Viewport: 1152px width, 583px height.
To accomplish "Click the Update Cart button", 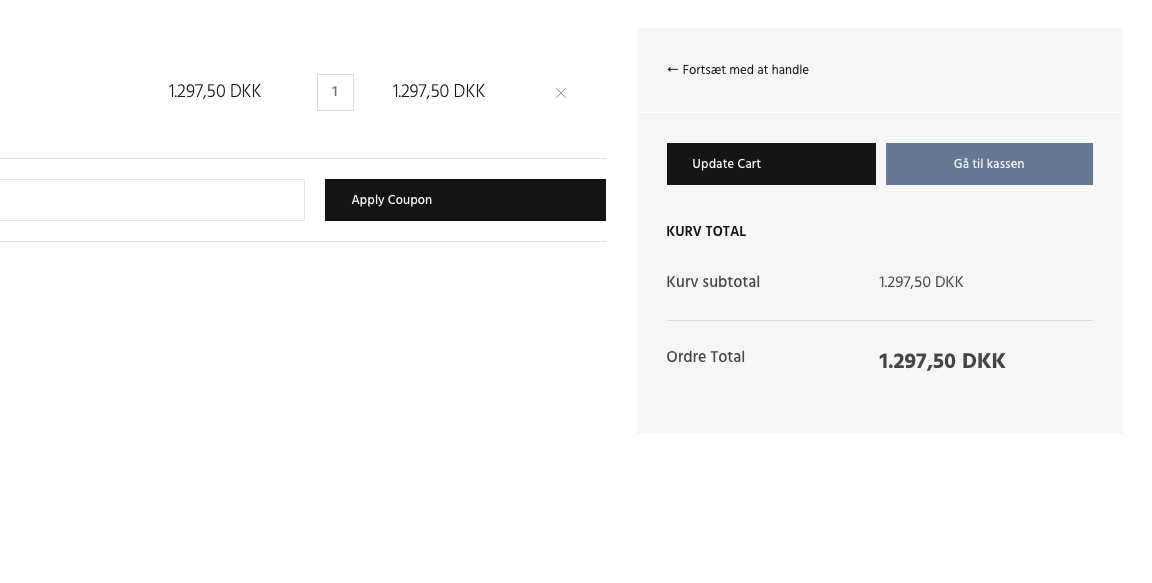I will tap(771, 164).
